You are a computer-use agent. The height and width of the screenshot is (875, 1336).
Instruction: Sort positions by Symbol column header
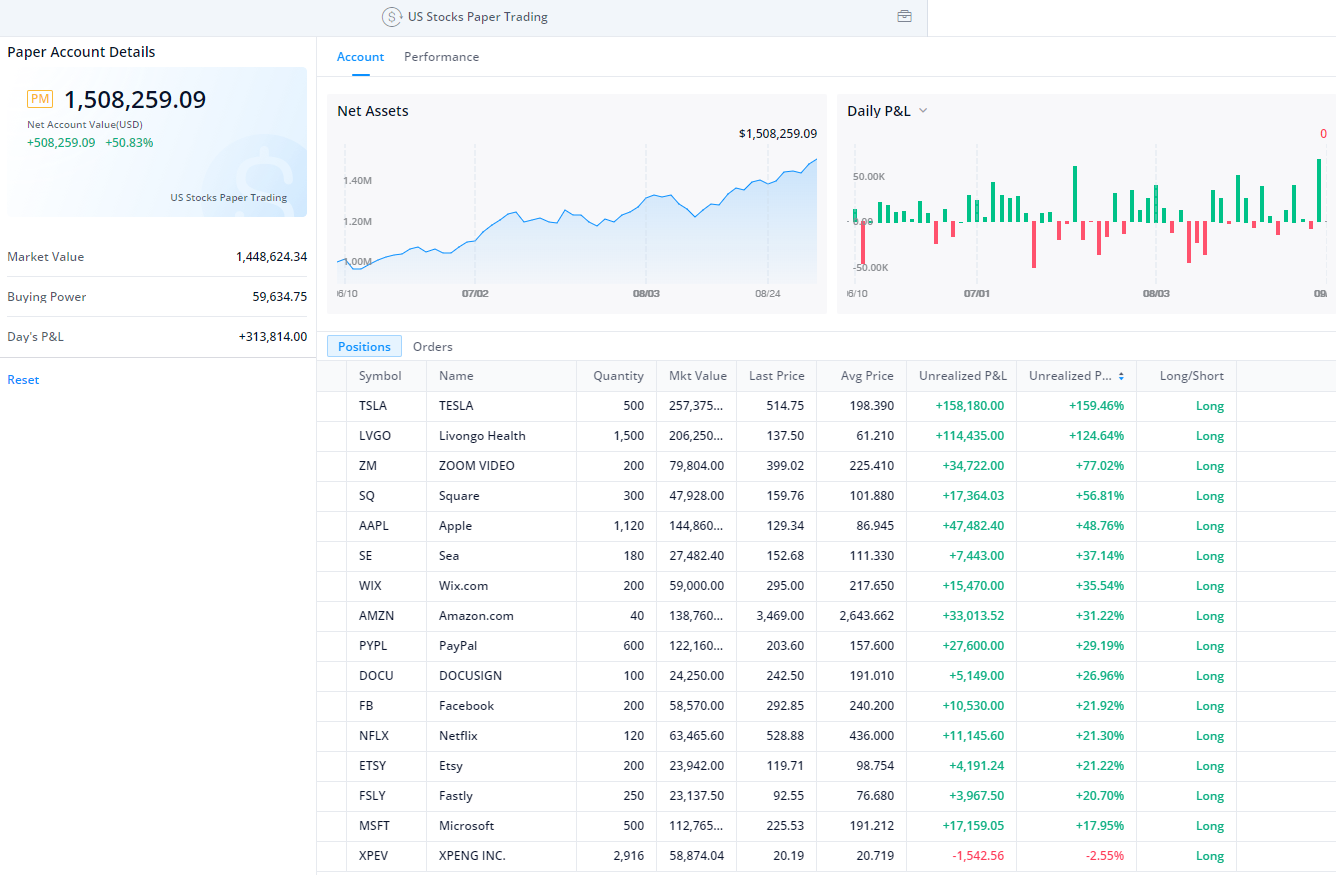[x=380, y=376]
